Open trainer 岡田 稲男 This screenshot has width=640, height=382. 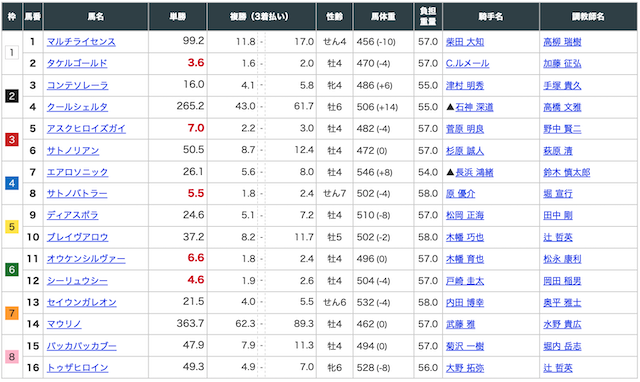point(562,281)
